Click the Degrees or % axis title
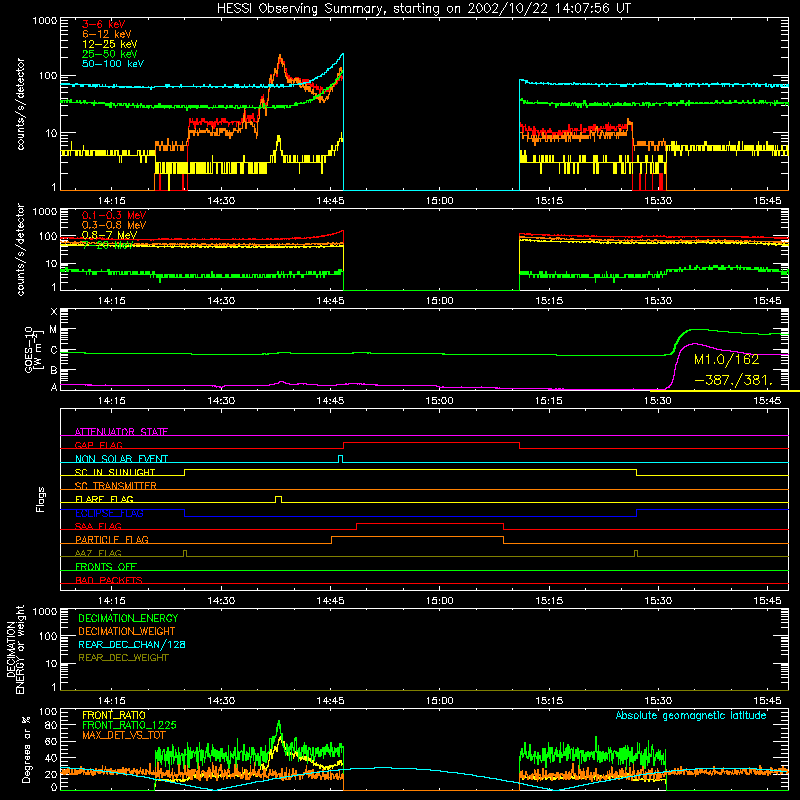This screenshot has height=800, width=800. (x=26, y=750)
